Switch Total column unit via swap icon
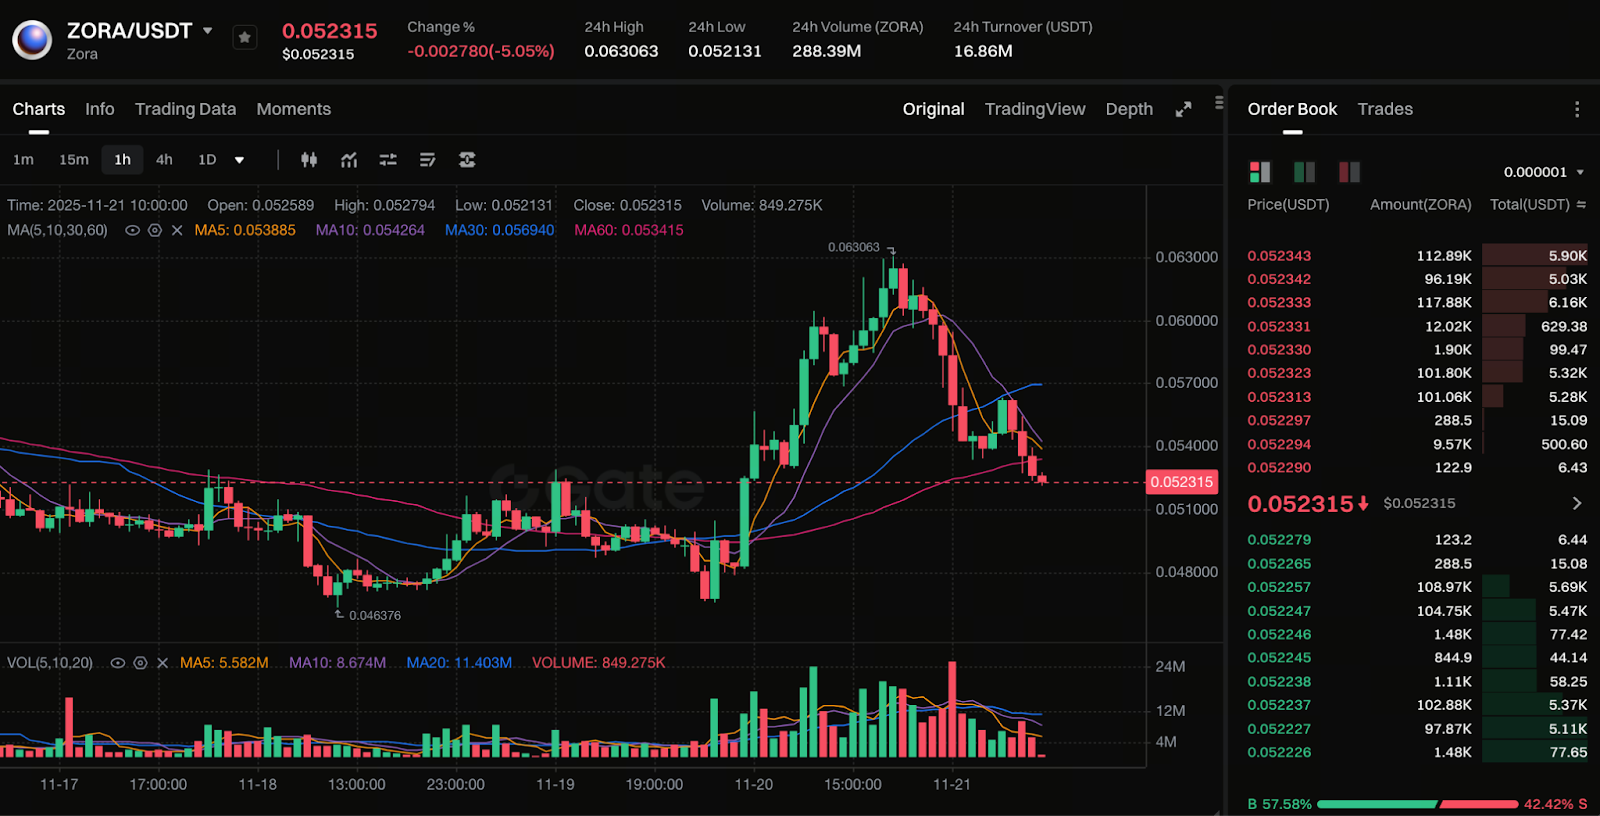 (x=1581, y=204)
